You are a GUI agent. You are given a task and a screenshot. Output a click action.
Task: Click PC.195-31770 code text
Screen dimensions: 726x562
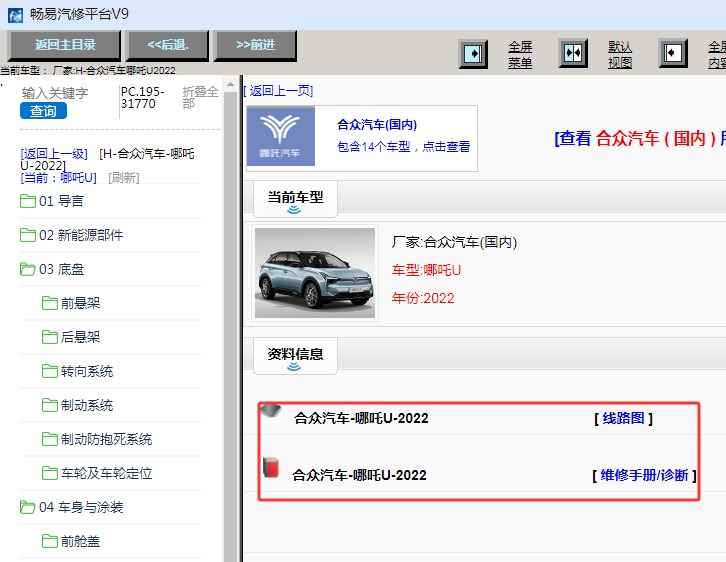[x=143, y=98]
